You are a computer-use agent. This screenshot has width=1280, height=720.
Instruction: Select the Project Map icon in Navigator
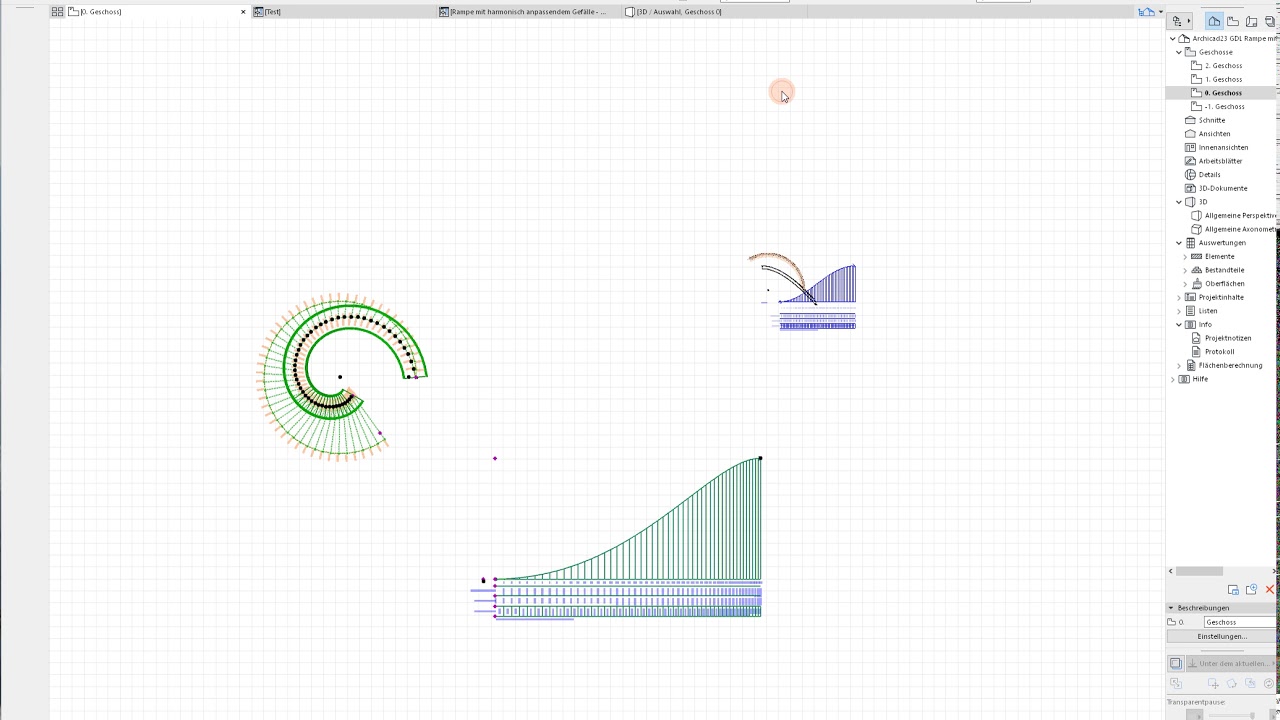1214,21
